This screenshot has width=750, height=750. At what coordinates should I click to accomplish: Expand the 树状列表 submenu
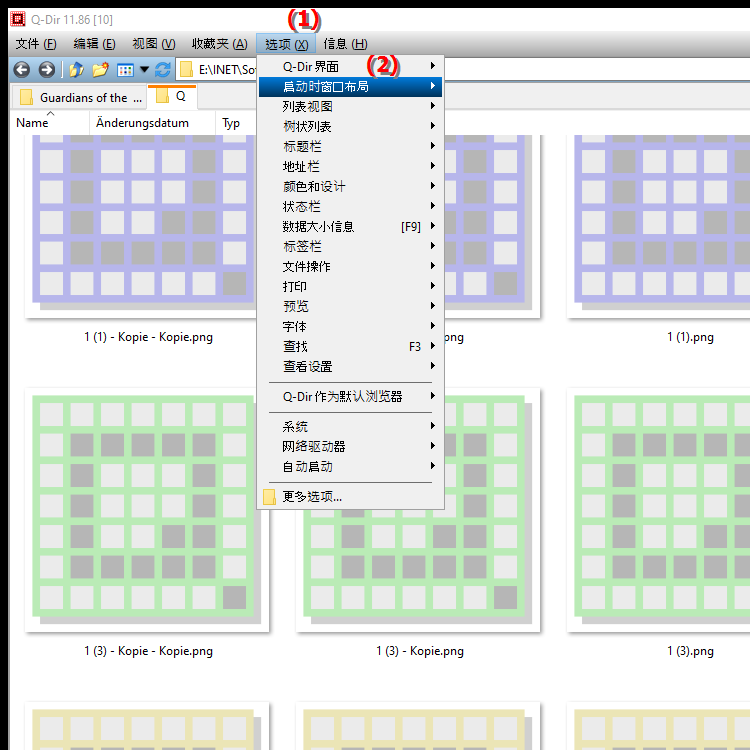pos(350,126)
